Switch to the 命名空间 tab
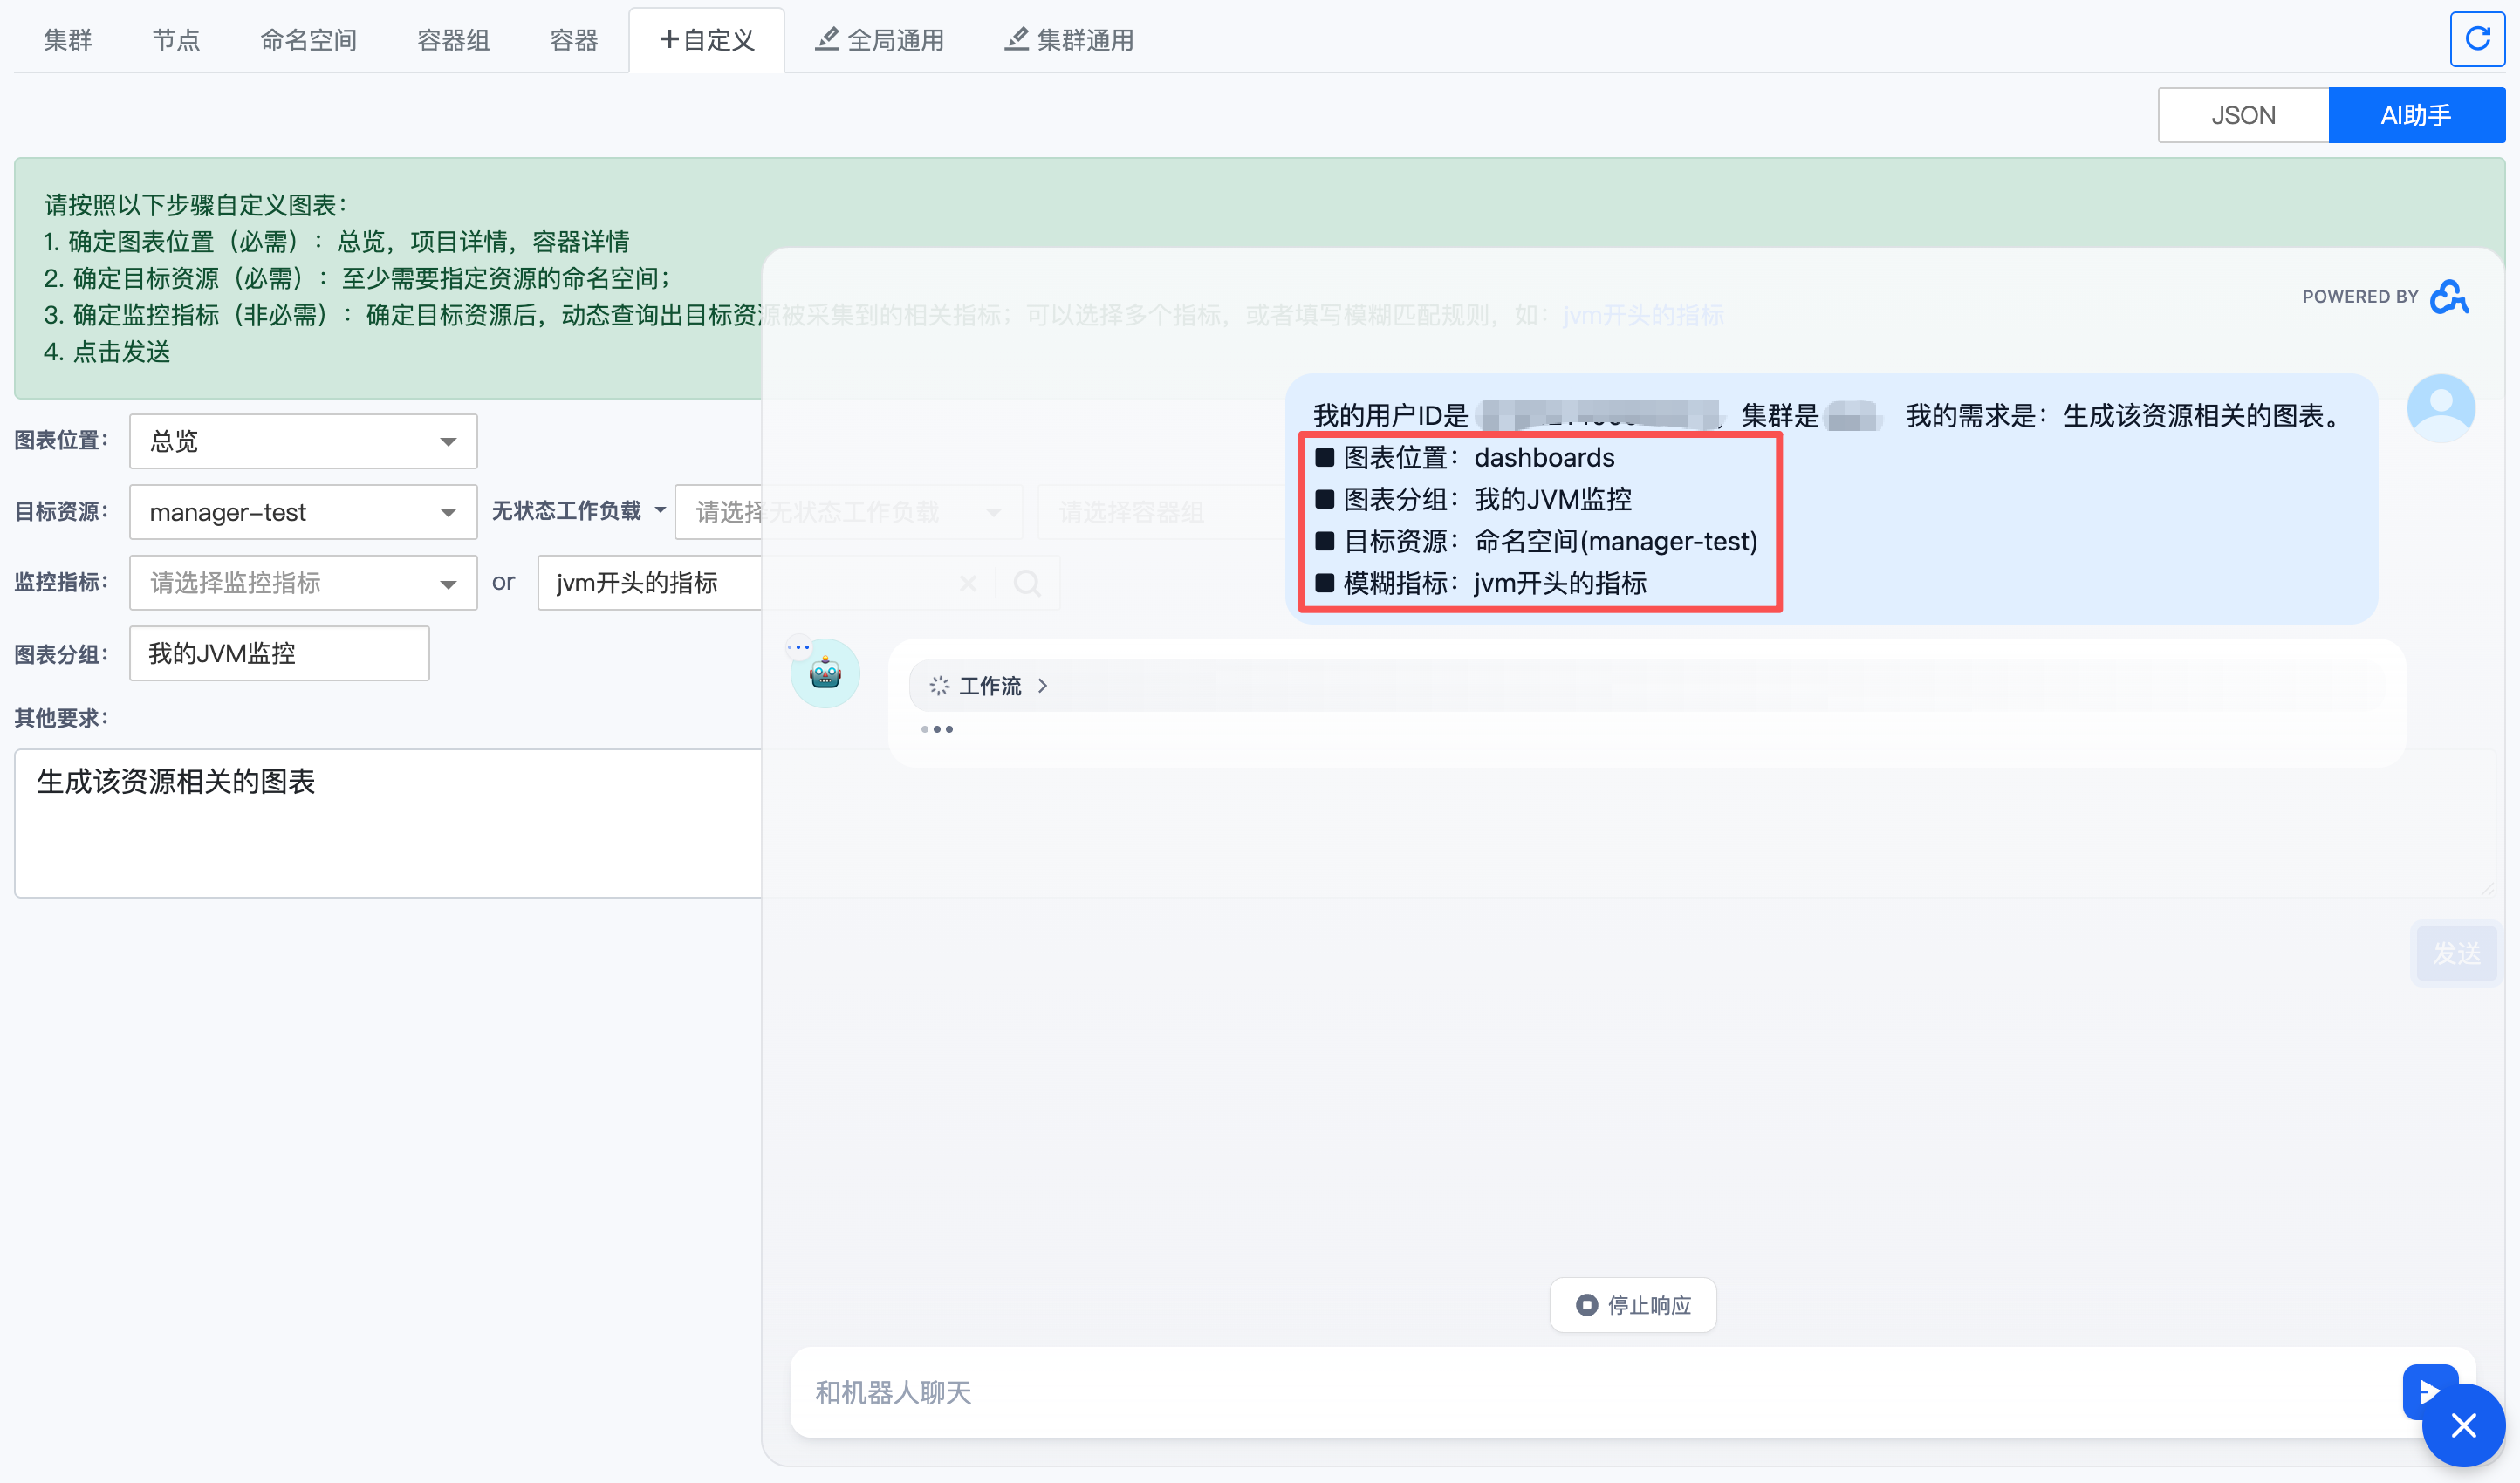 point(308,40)
